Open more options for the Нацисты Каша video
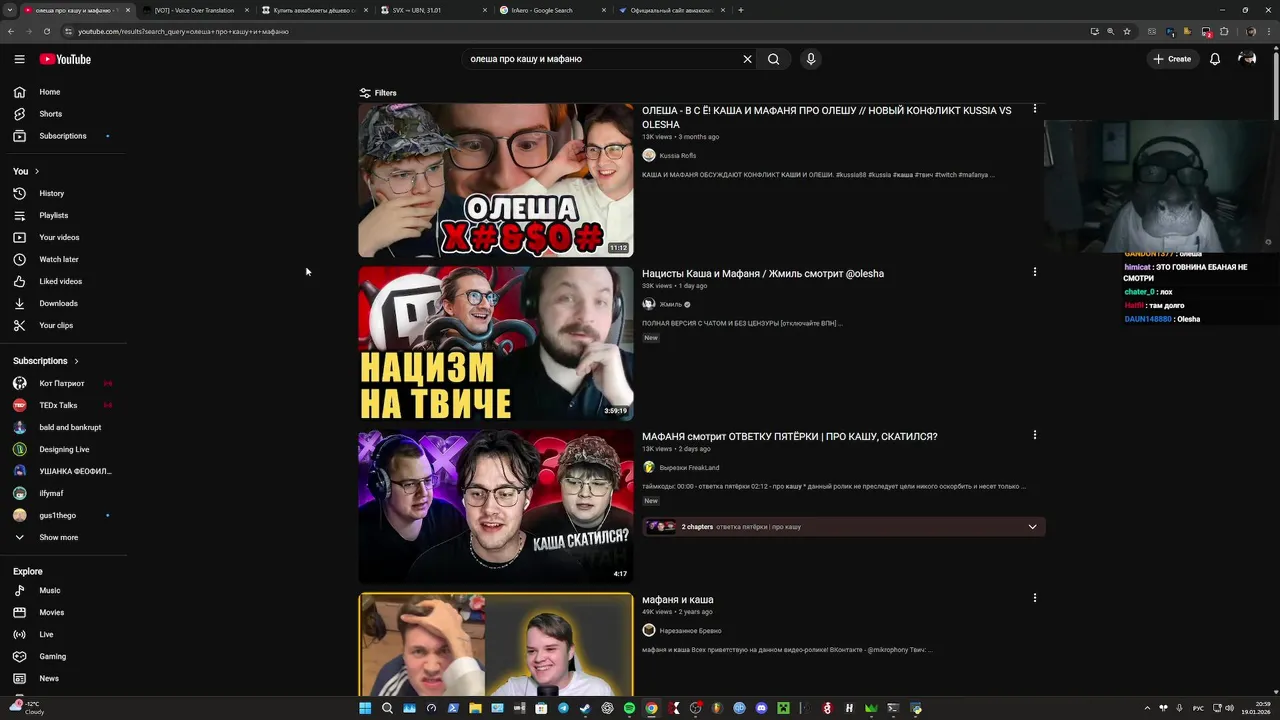The image size is (1280, 720). (x=1035, y=272)
